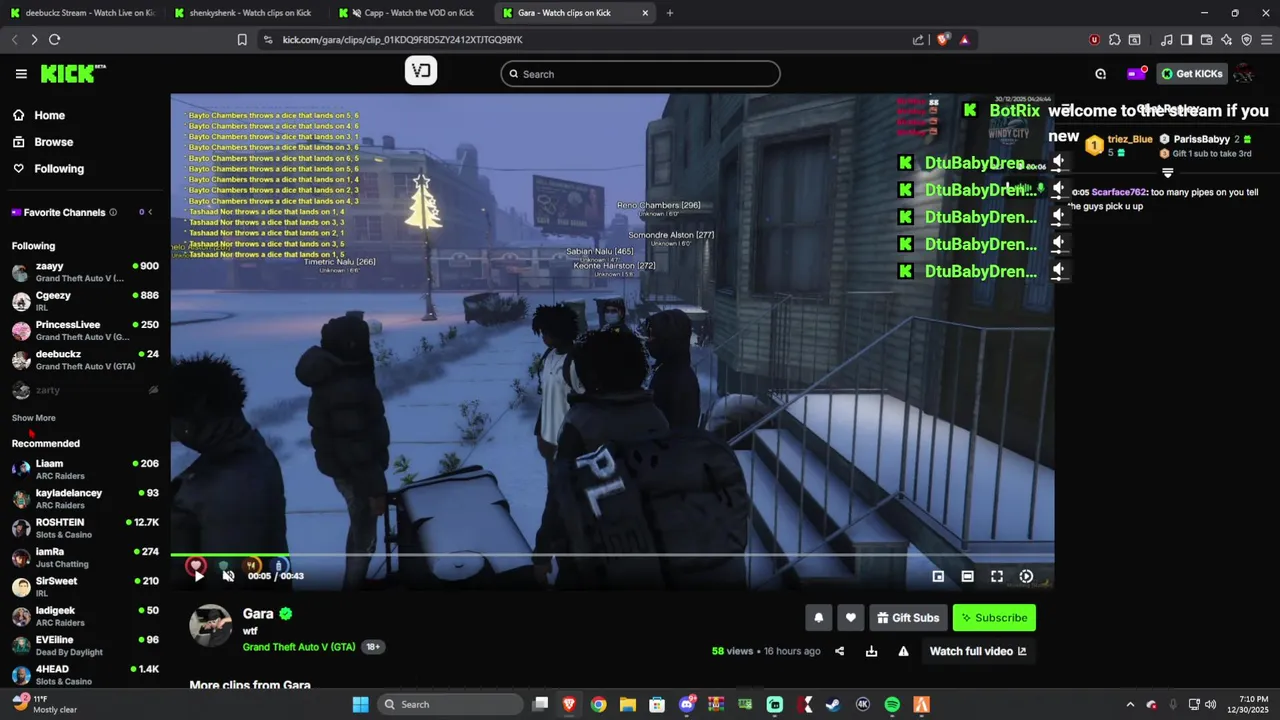Open user profile avatar menu

pos(1244,74)
